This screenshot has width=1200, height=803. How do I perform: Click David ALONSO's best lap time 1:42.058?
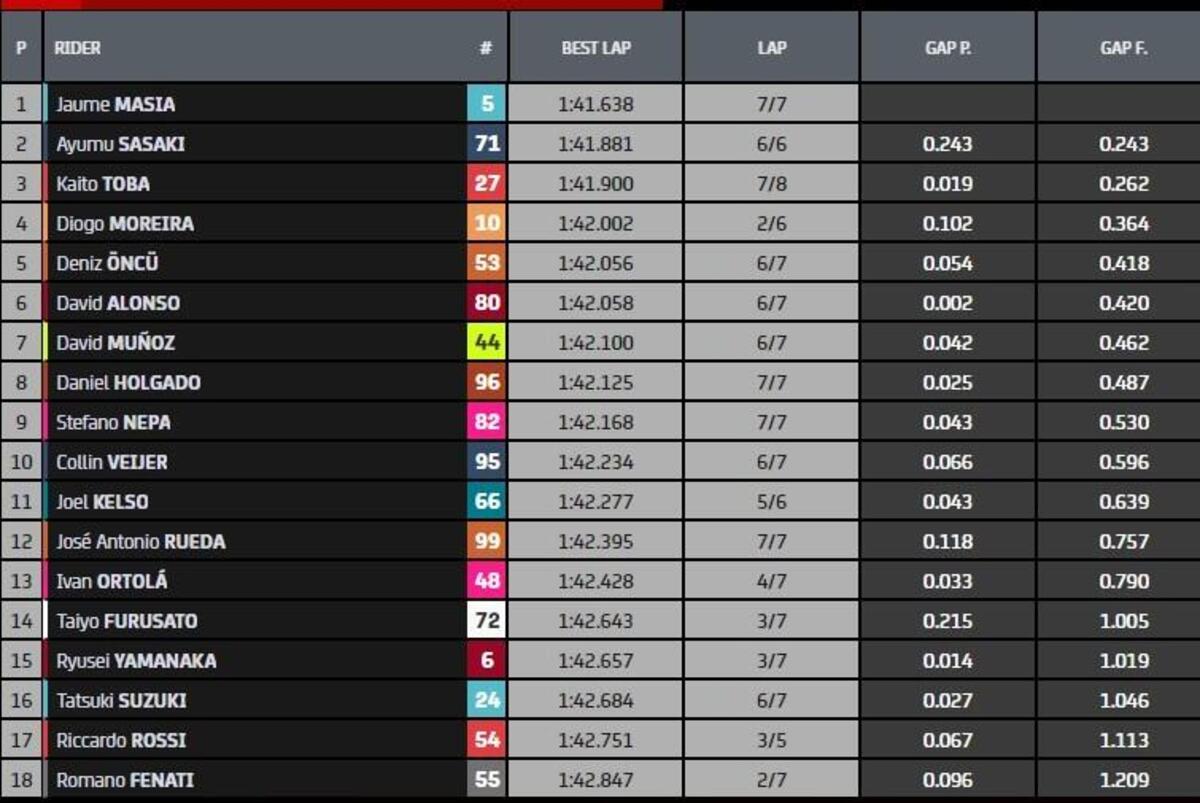pos(596,303)
